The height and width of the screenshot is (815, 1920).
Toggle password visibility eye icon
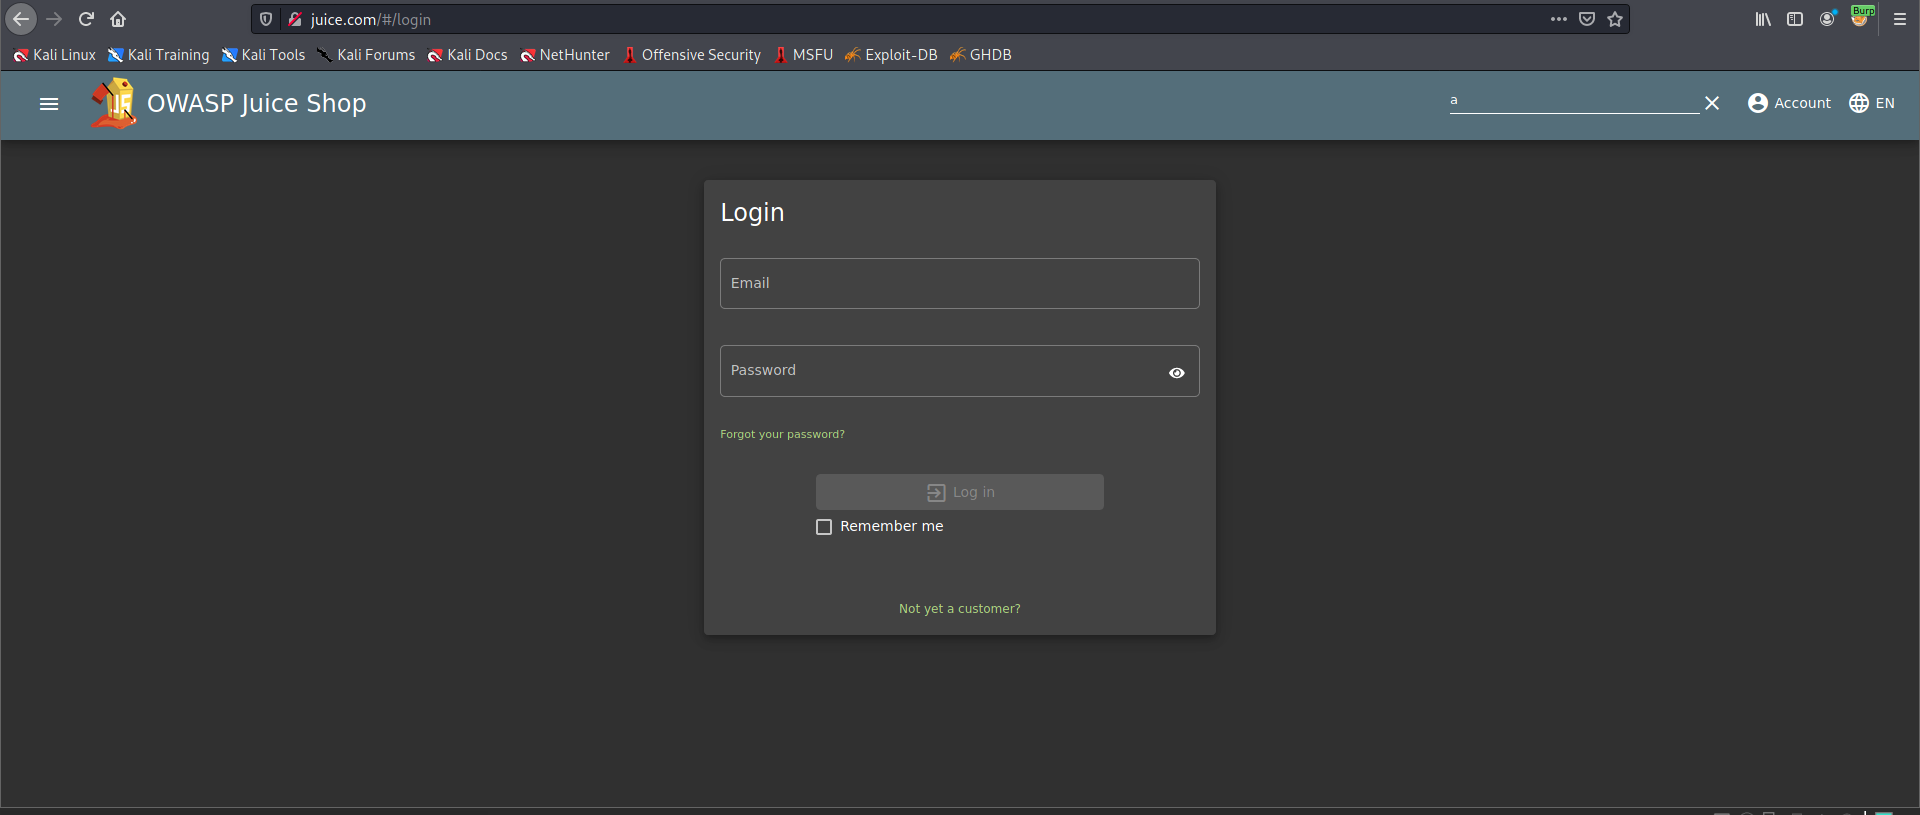(x=1177, y=373)
